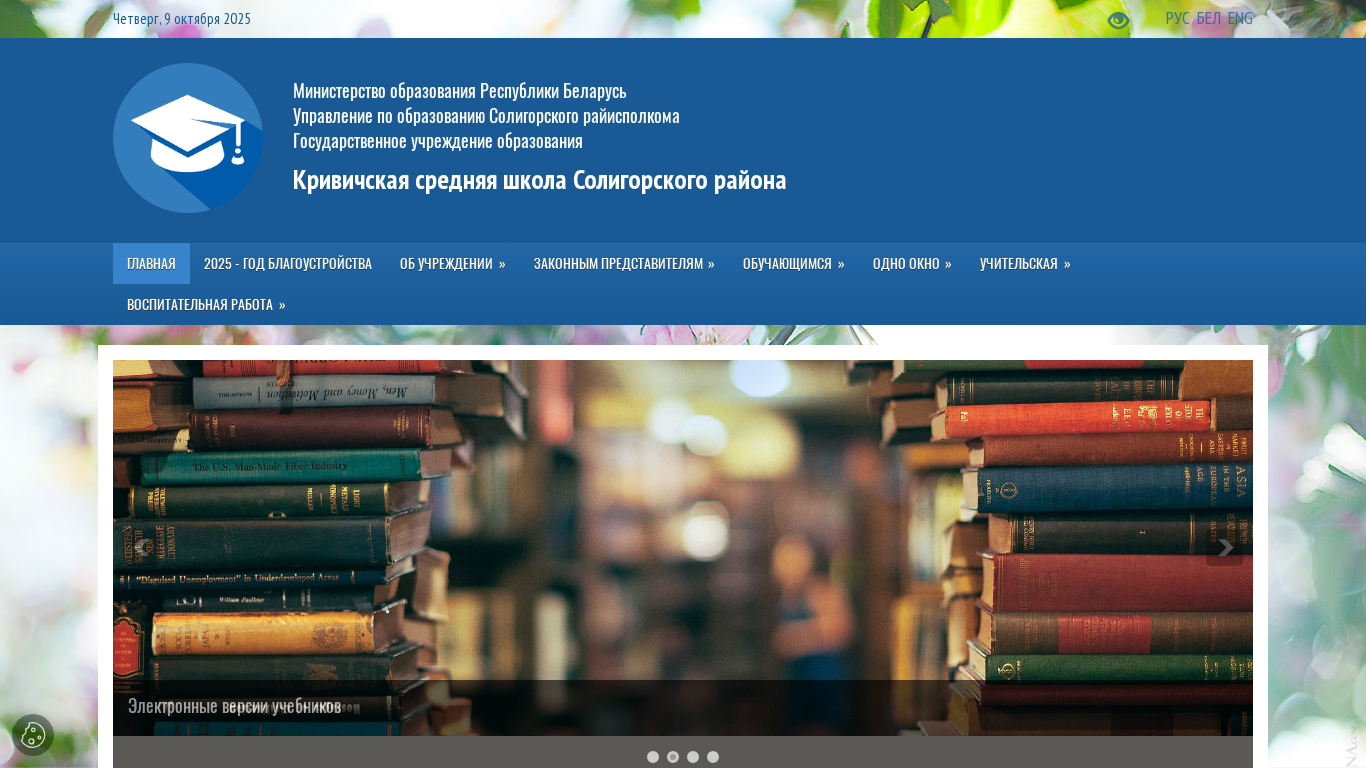
Task: Open 2025 - ГОД БЛАГОУСТРОЙСТВА page
Action: point(288,264)
